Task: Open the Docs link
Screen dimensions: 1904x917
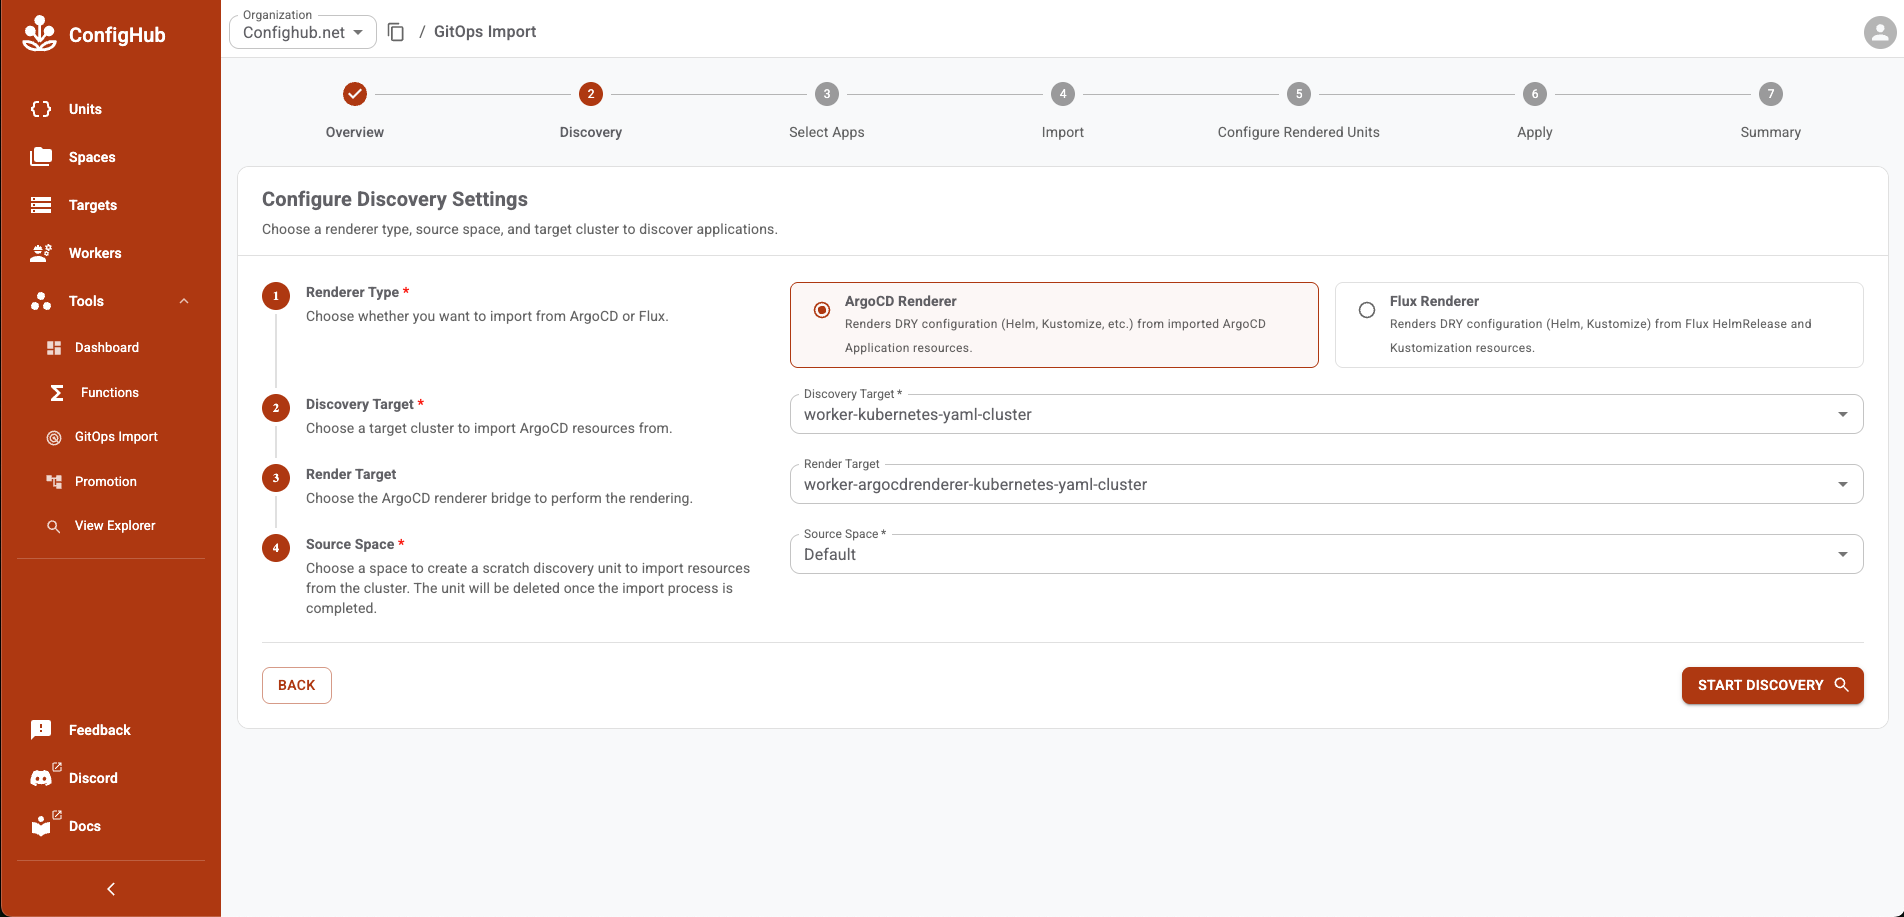Action: click(x=85, y=826)
